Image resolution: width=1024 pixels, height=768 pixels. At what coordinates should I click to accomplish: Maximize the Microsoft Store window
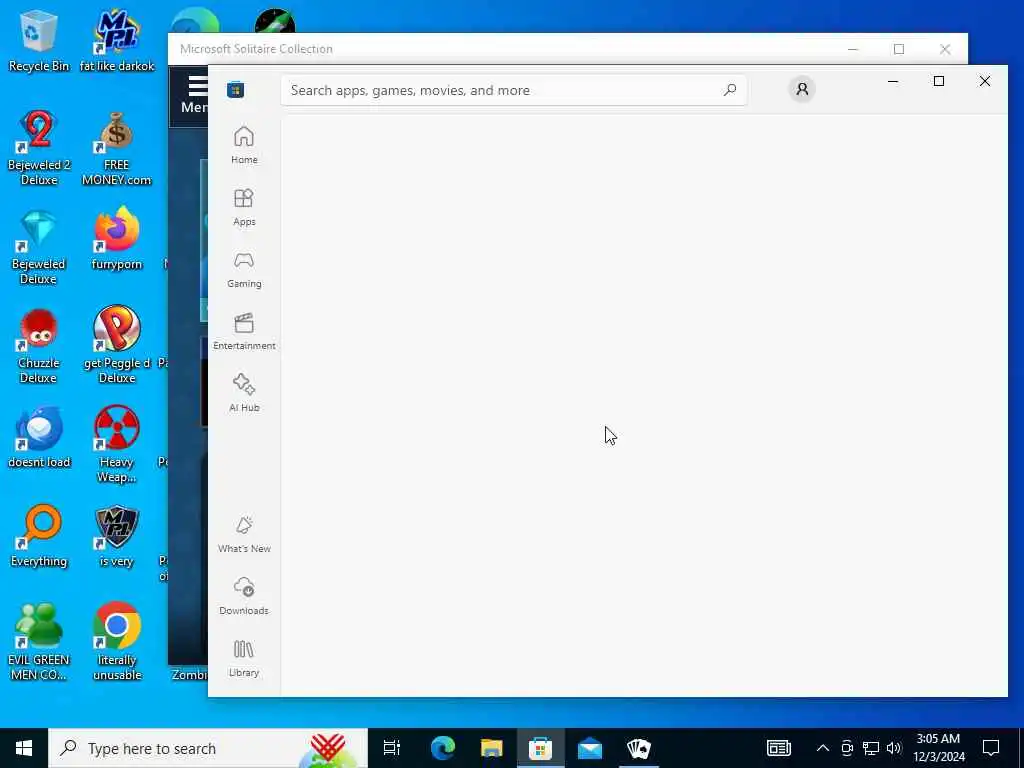tap(938, 81)
